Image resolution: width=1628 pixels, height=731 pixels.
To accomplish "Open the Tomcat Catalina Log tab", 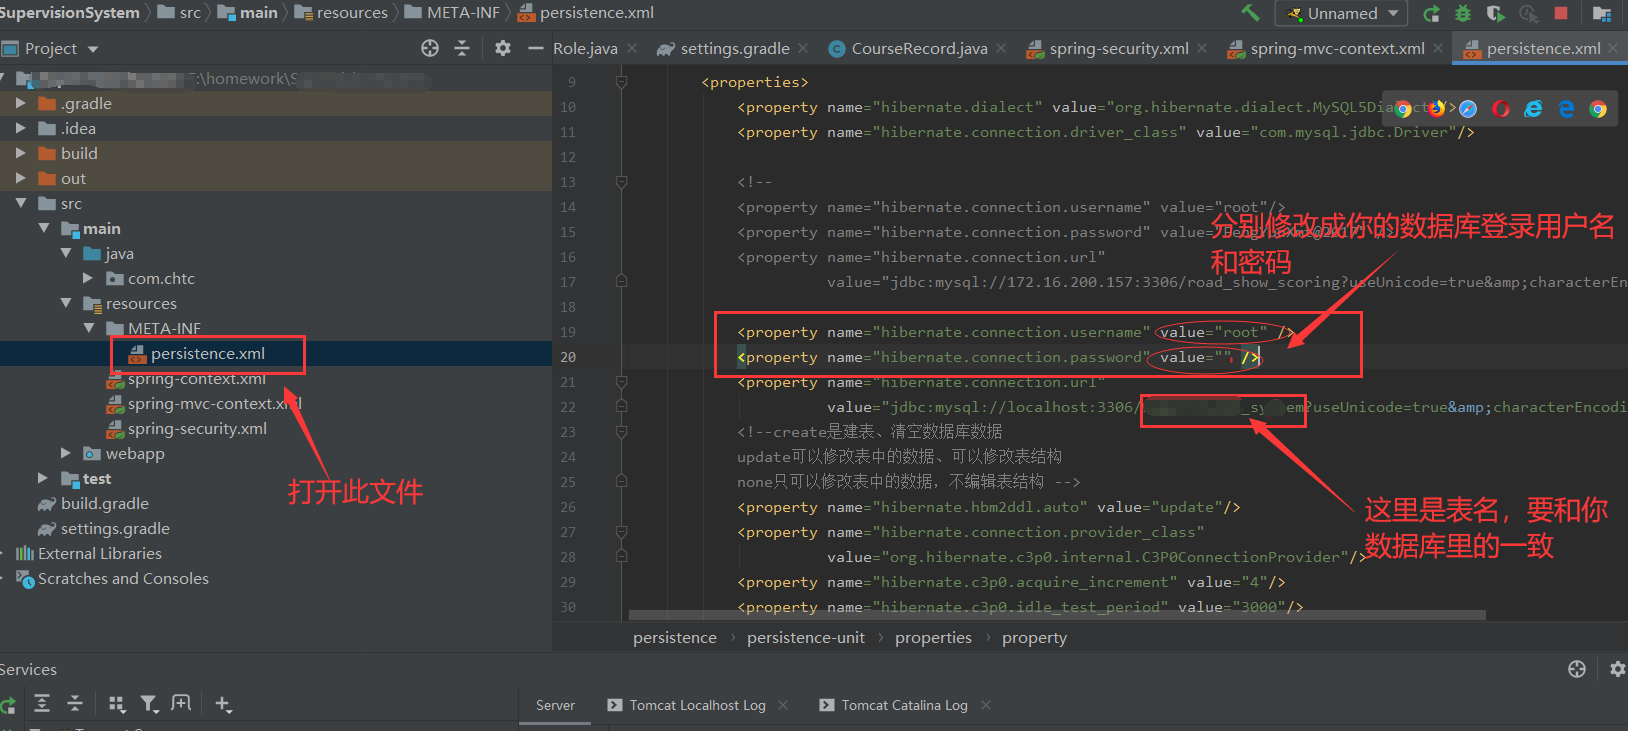I will click(x=894, y=705).
